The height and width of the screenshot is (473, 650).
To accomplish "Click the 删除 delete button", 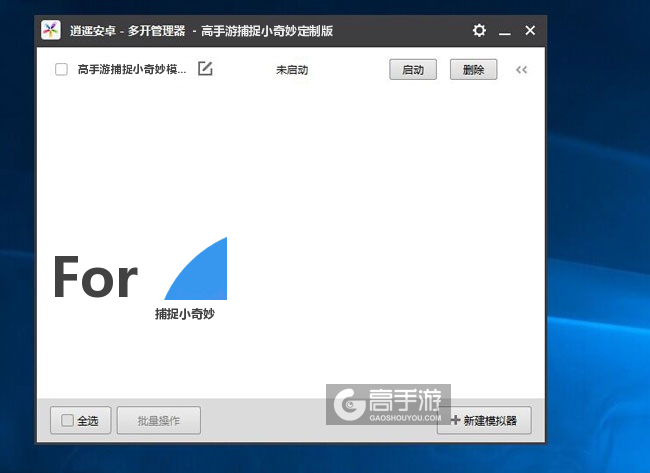I will pos(473,69).
